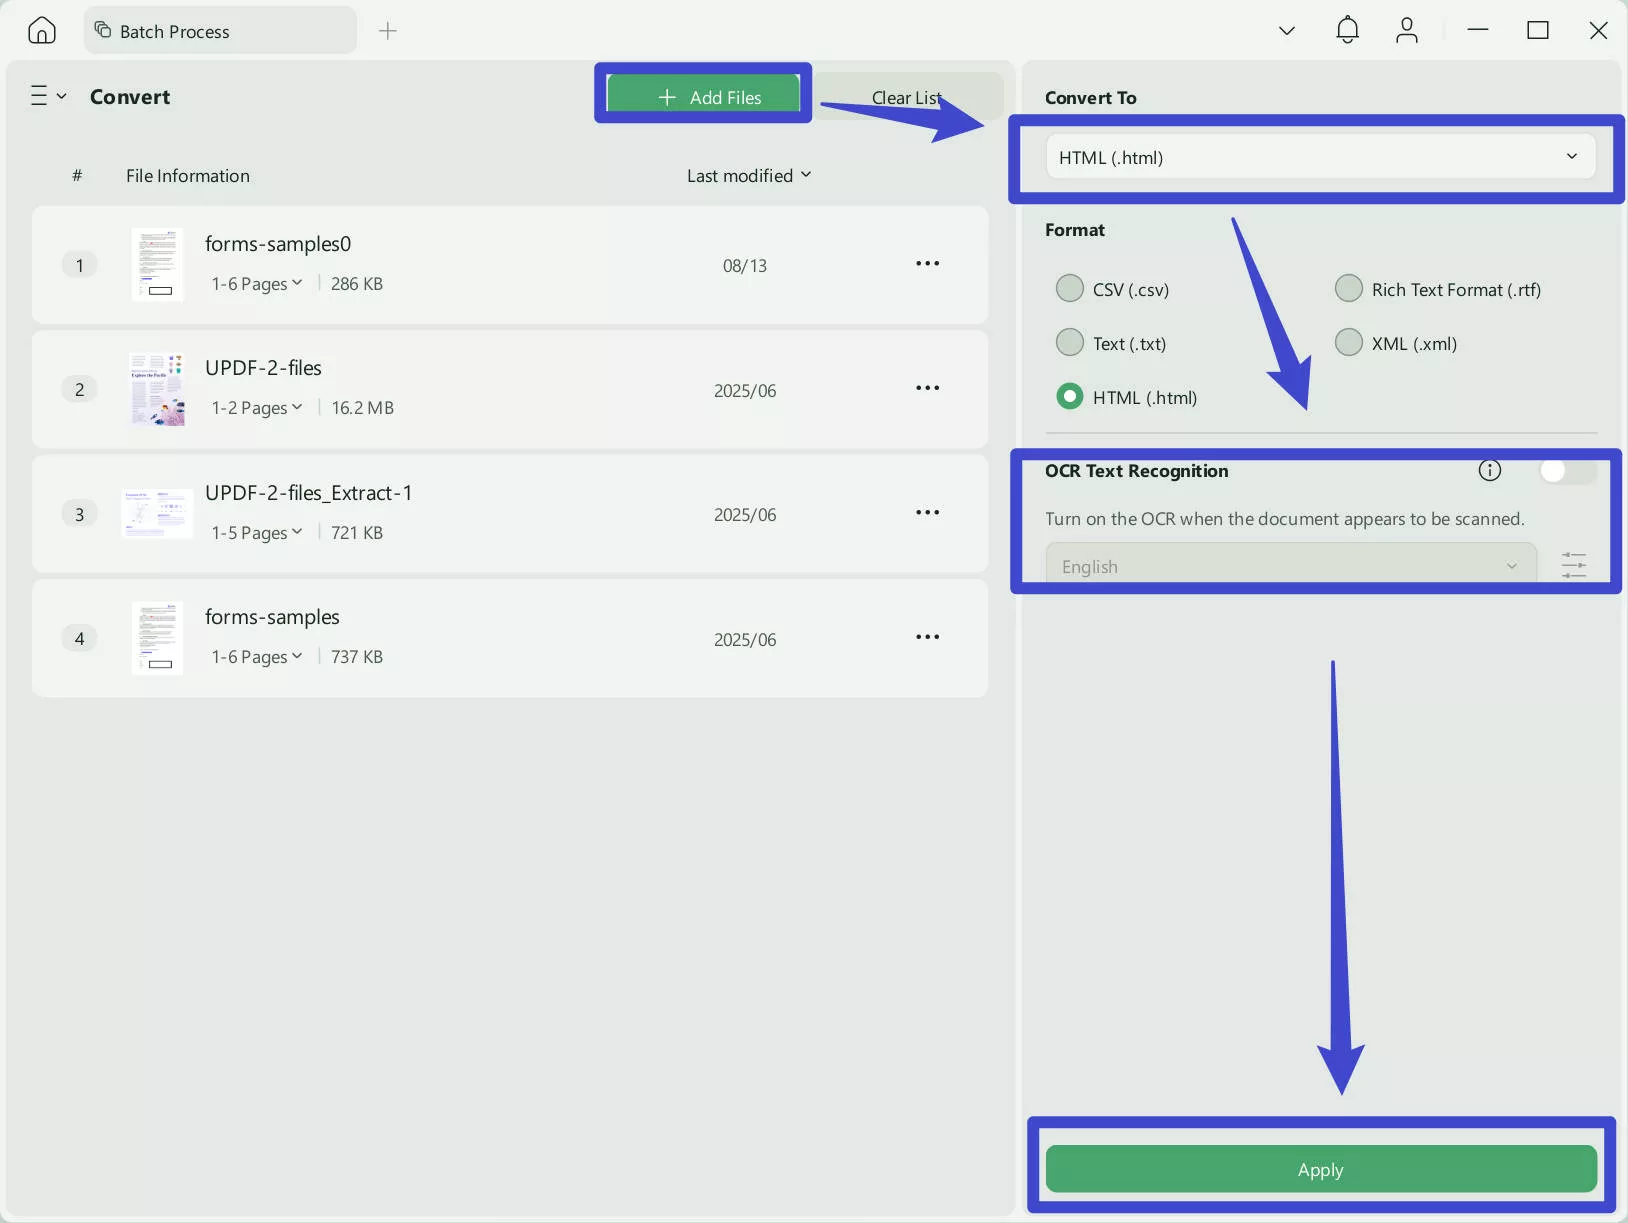This screenshot has height=1223, width=1628.
Task: Click the 737 KB file size
Action: [357, 657]
